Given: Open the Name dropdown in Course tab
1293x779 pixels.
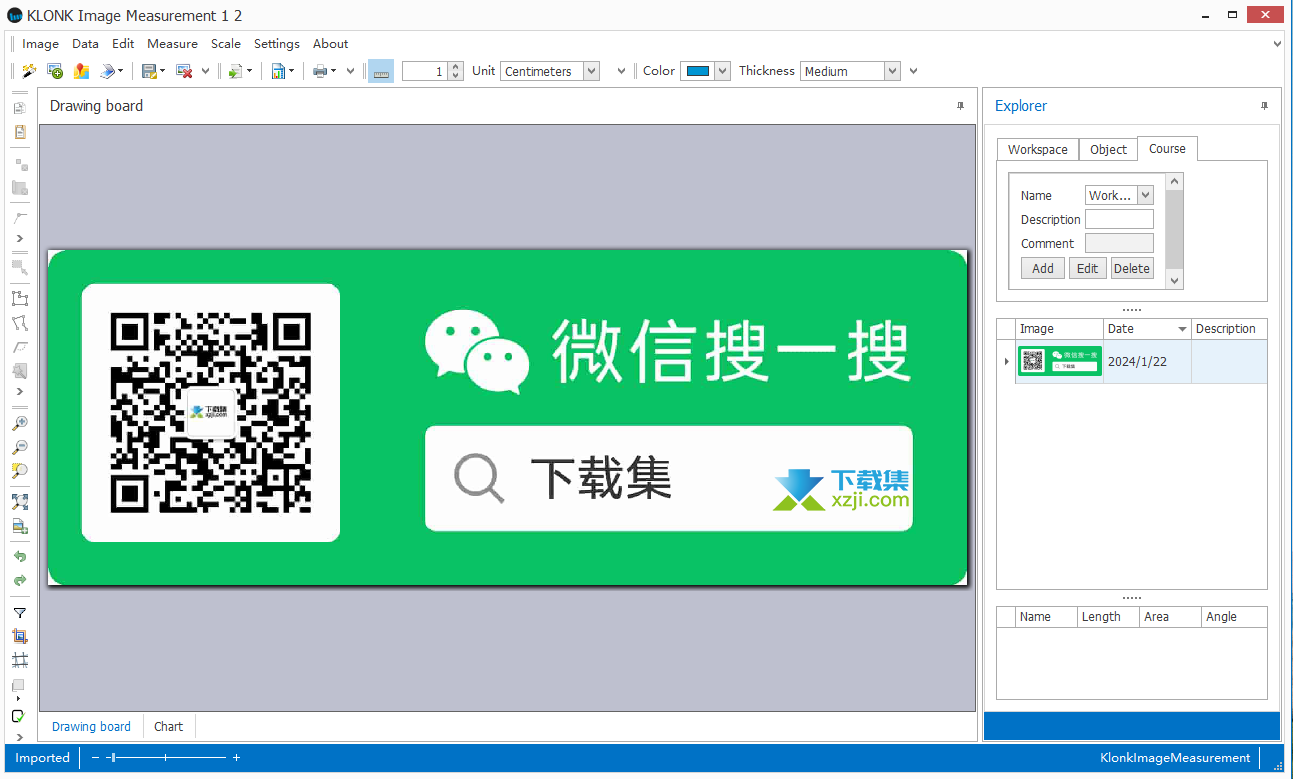Looking at the screenshot, I should click(x=1146, y=196).
